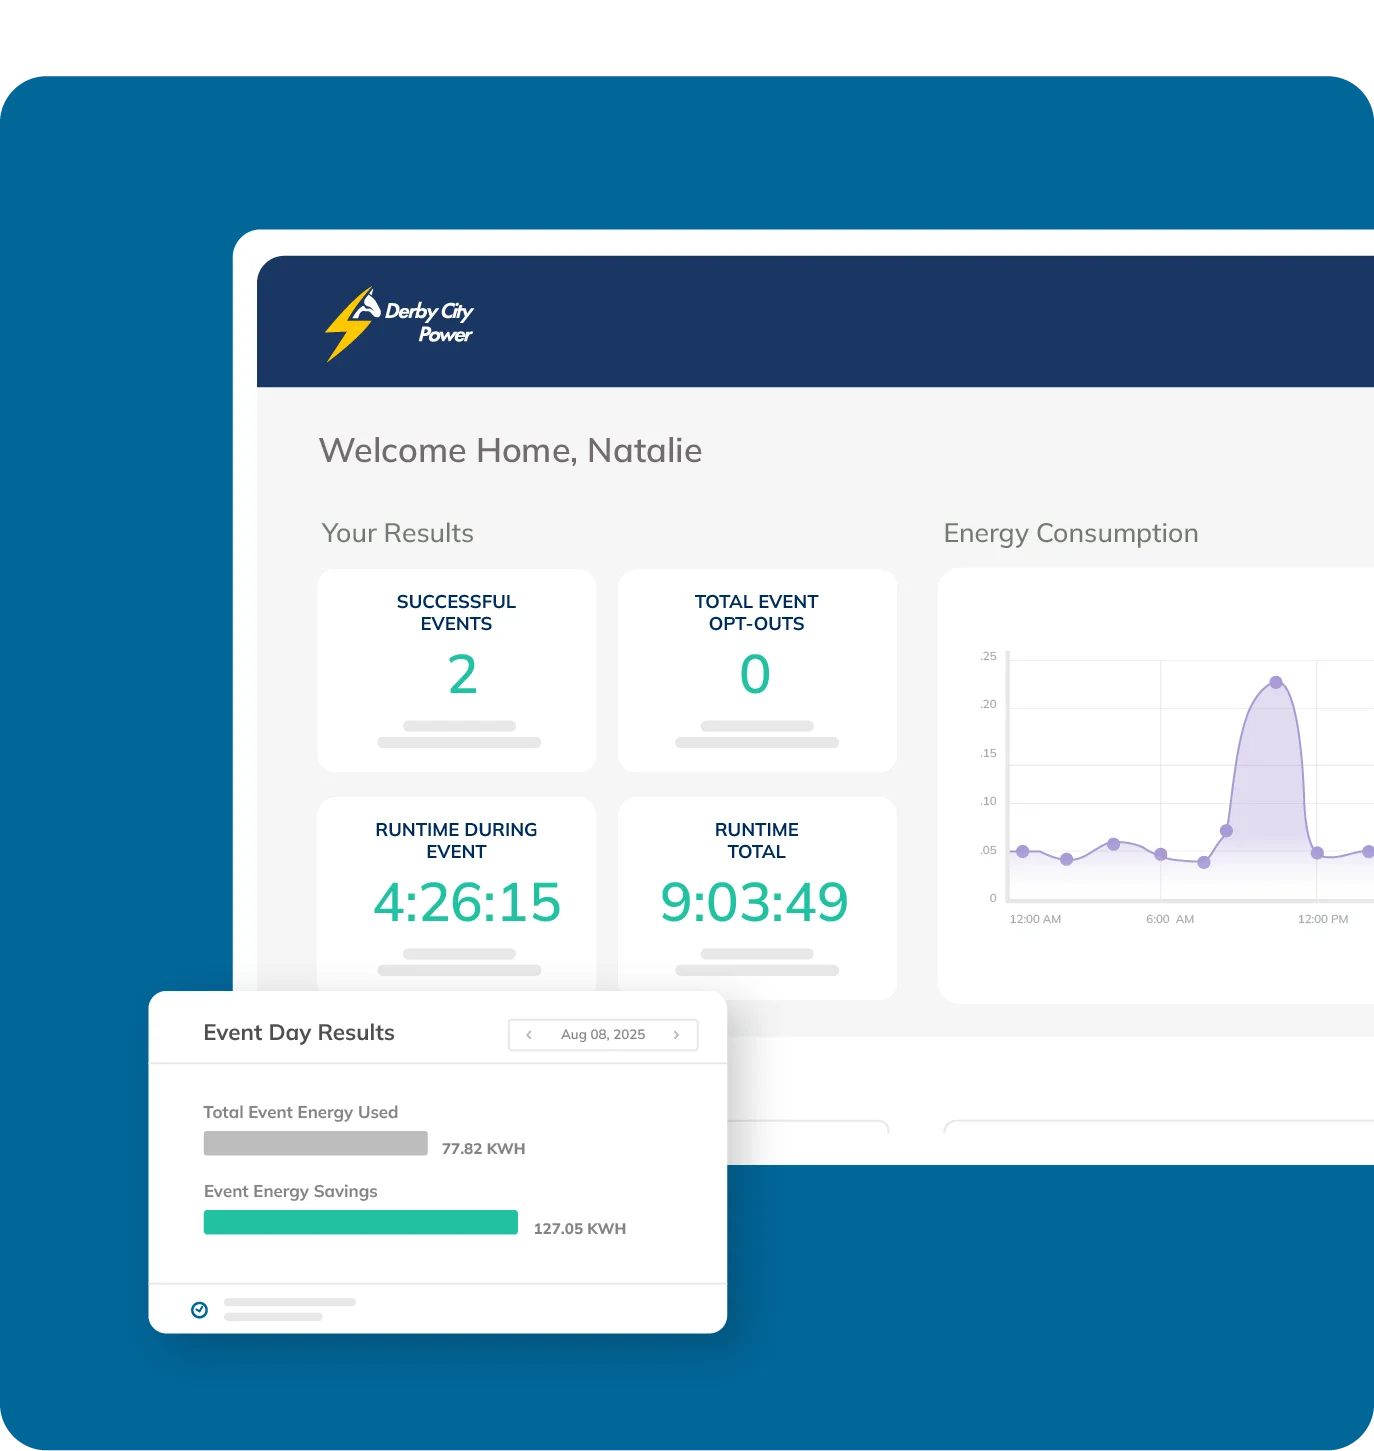1374x1451 pixels.
Task: Click the 6:00 AM axis label
Action: tap(1169, 919)
